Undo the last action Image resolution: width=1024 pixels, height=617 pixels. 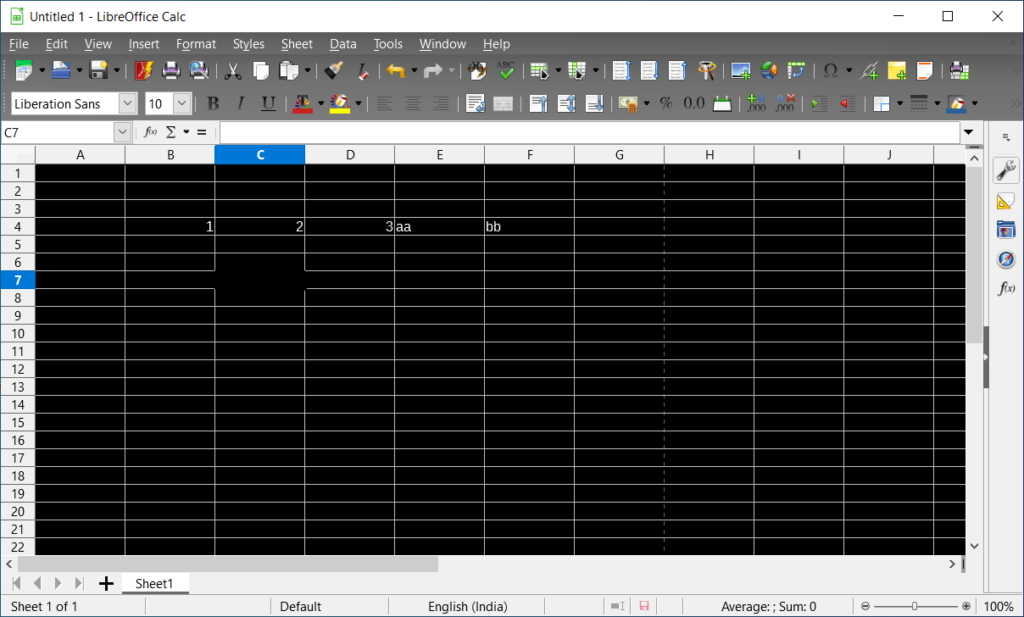coord(396,71)
